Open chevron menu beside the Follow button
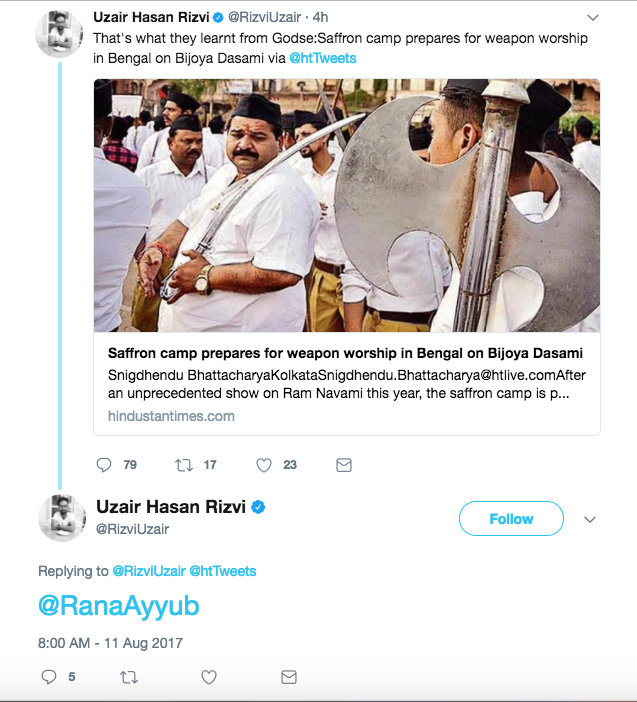 point(590,519)
